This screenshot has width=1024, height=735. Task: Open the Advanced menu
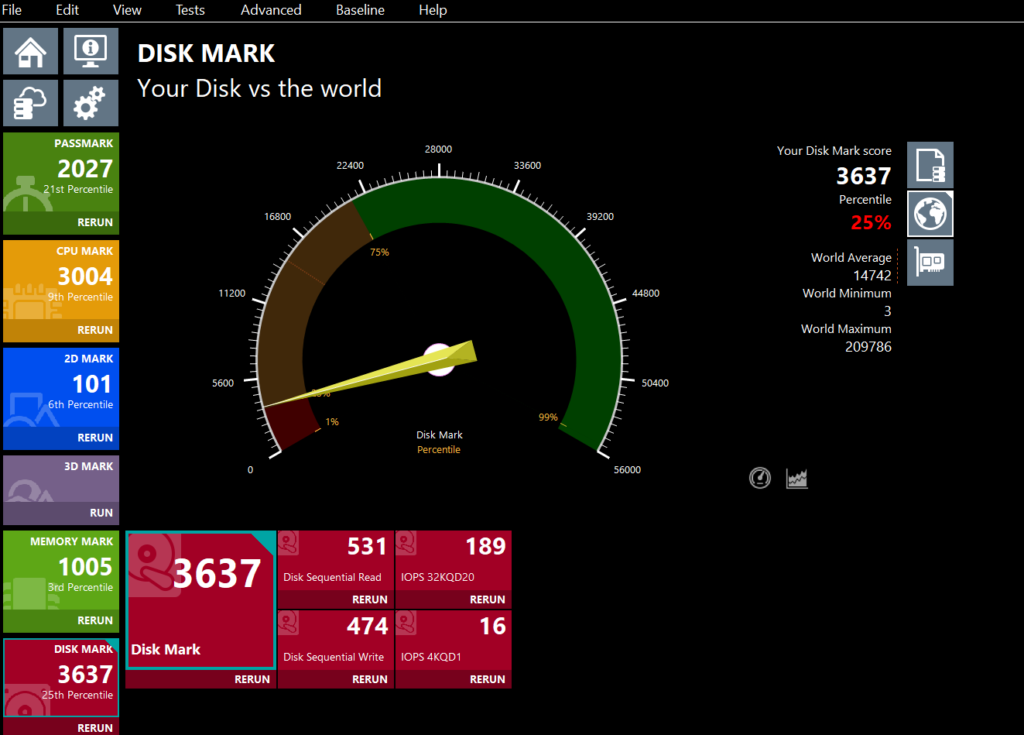[x=271, y=10]
